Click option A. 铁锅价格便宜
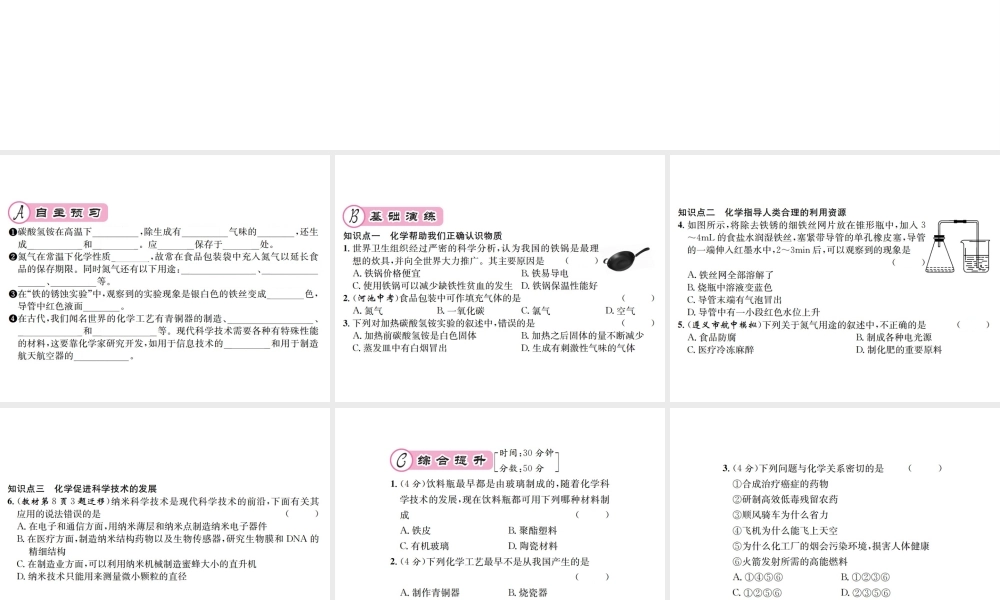The image size is (1000, 600). (386, 273)
